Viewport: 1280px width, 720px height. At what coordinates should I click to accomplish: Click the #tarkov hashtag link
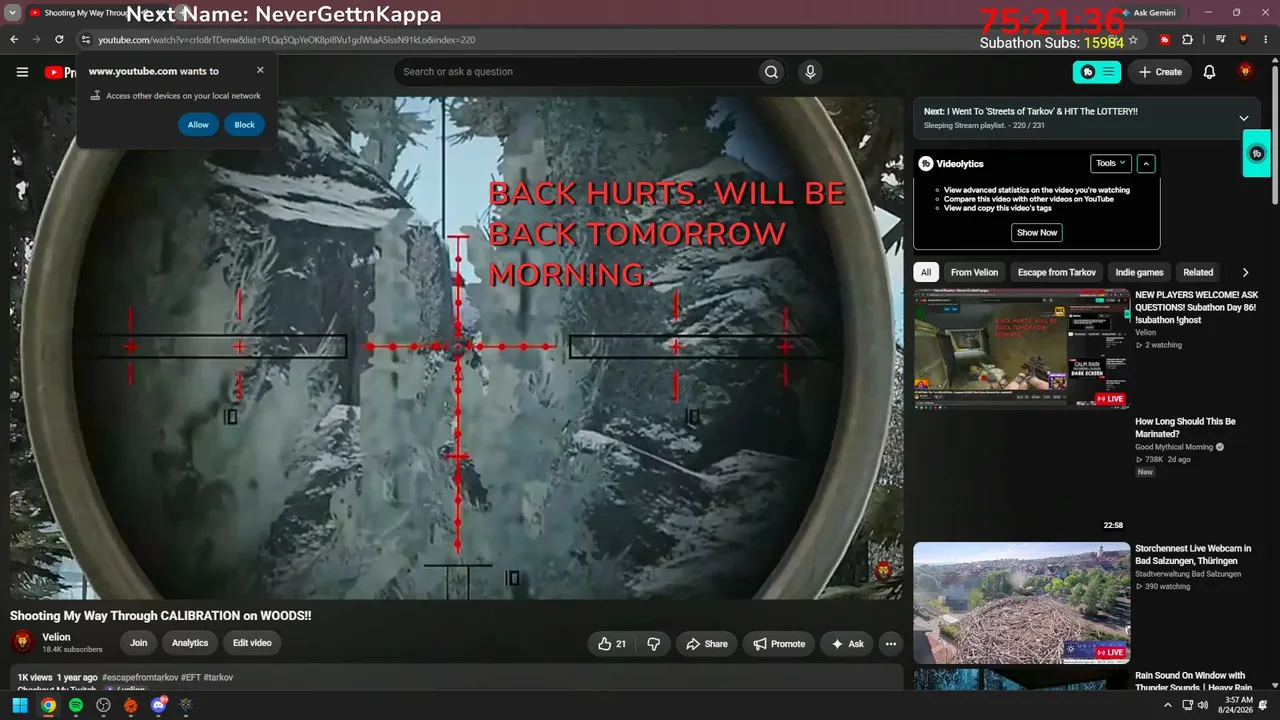(x=219, y=677)
